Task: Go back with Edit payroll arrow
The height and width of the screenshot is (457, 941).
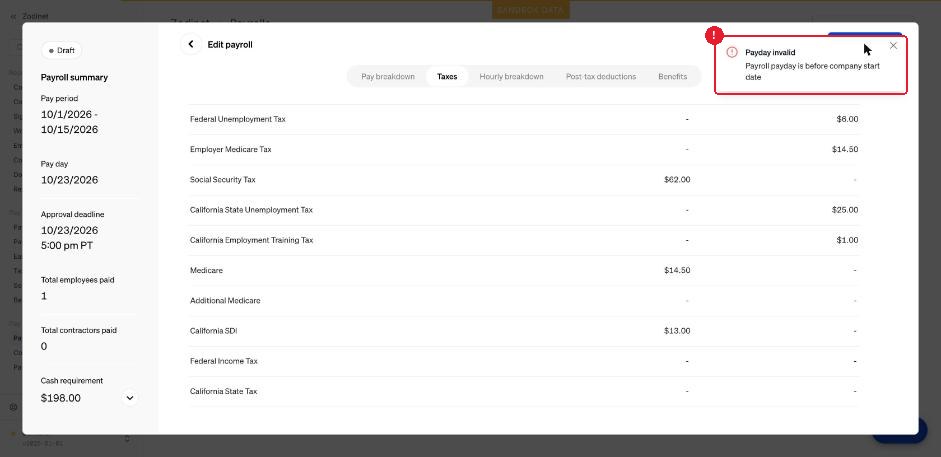Action: click(191, 44)
